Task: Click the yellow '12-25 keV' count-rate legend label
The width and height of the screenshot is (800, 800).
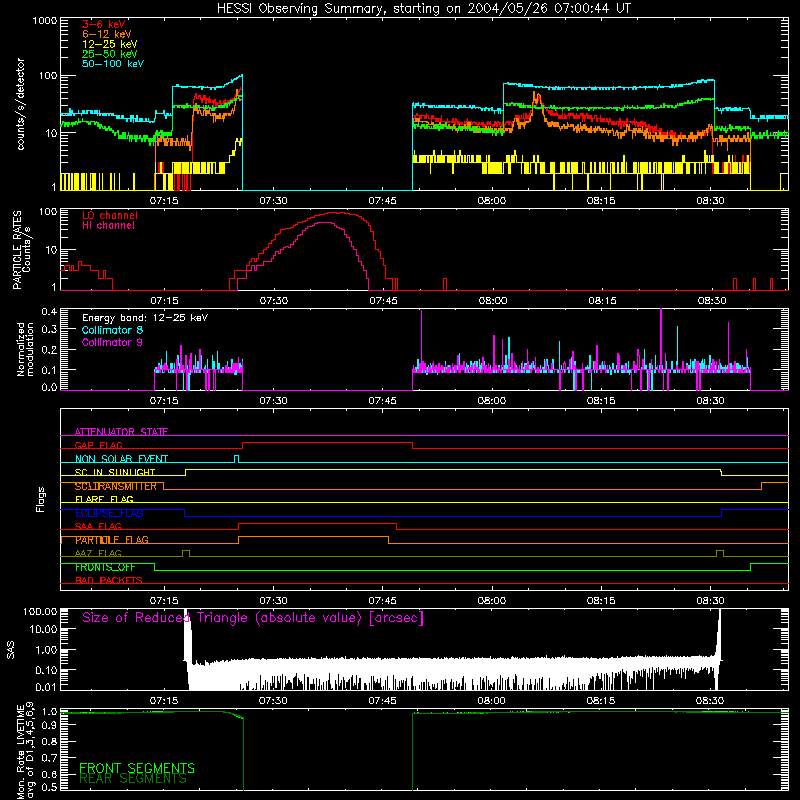Action: [110, 44]
